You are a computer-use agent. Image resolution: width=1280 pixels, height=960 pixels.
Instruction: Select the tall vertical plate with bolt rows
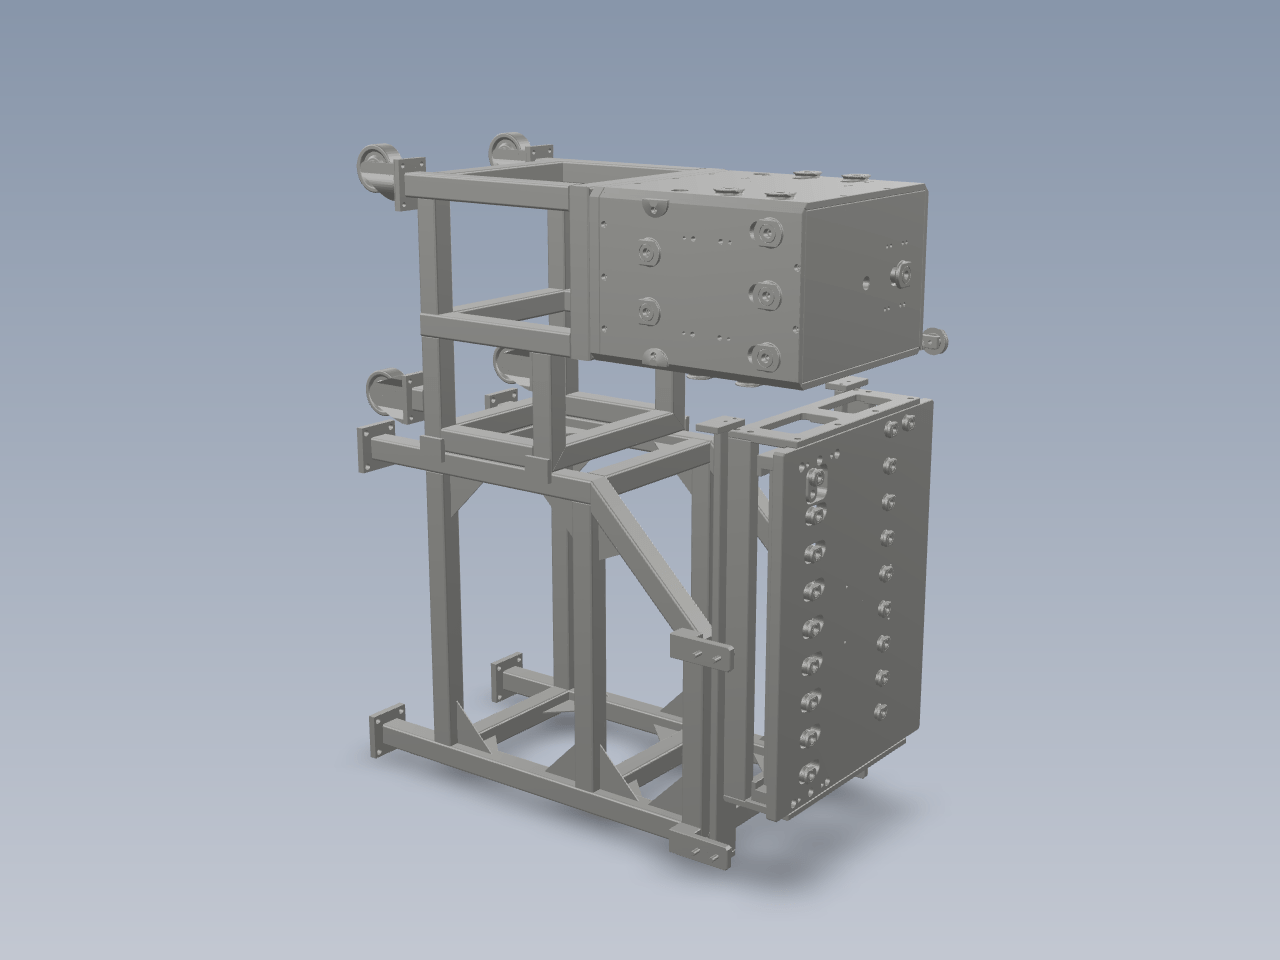[x=850, y=610]
